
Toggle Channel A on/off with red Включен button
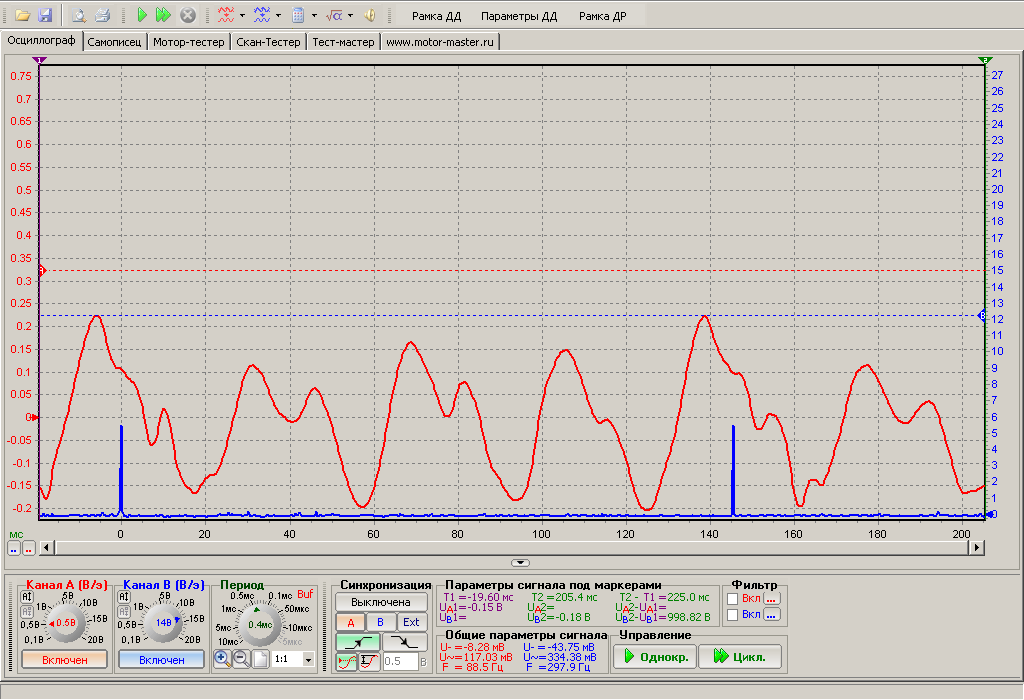(65, 660)
